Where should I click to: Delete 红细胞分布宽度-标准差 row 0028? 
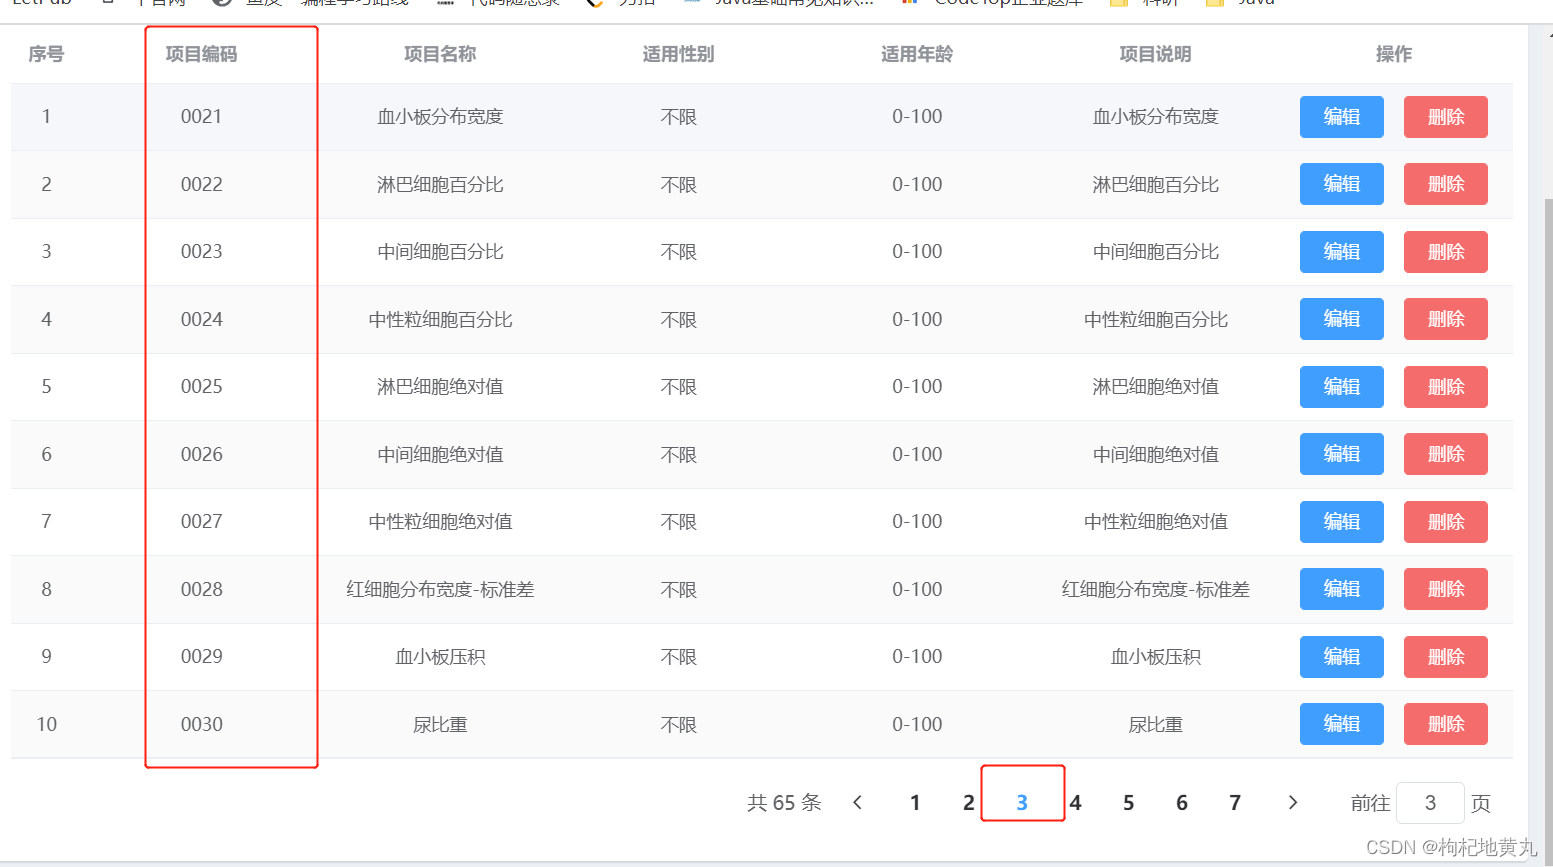point(1445,589)
